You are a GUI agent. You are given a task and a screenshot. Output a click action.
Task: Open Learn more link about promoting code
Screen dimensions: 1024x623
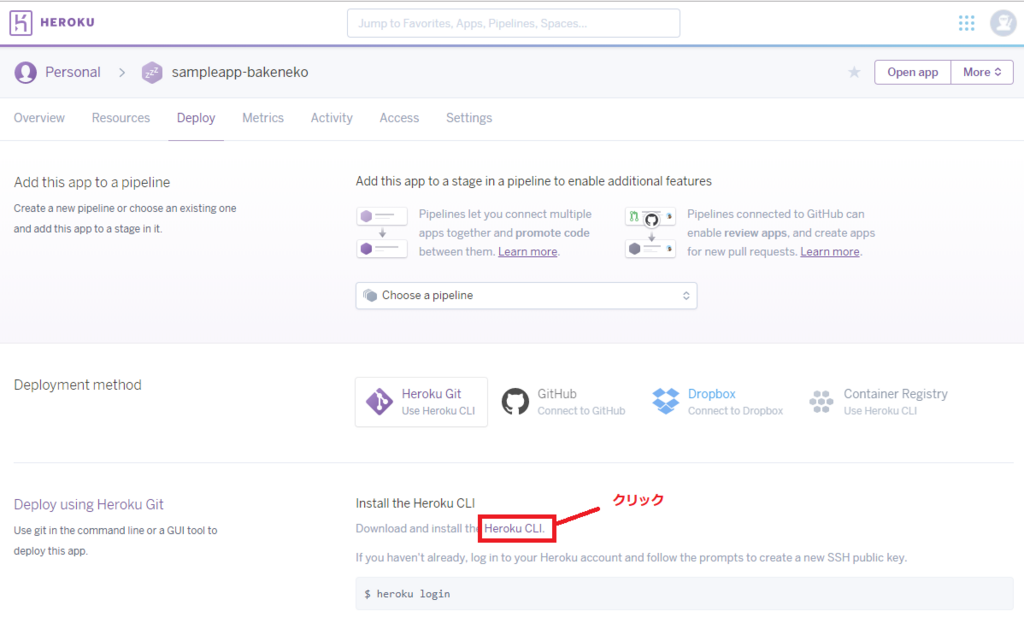click(x=528, y=252)
